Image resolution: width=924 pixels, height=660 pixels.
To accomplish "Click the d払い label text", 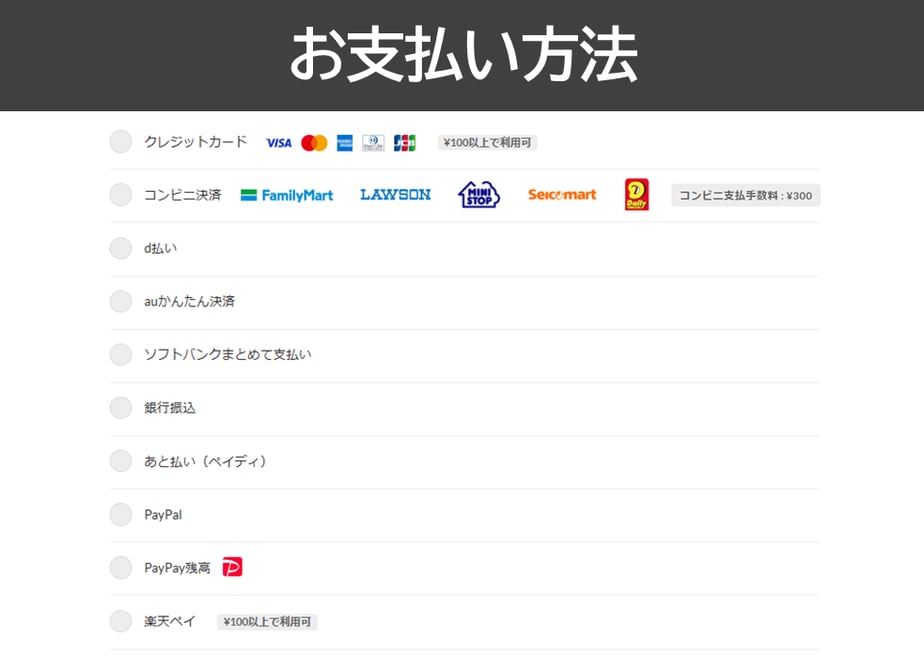I will coord(160,248).
